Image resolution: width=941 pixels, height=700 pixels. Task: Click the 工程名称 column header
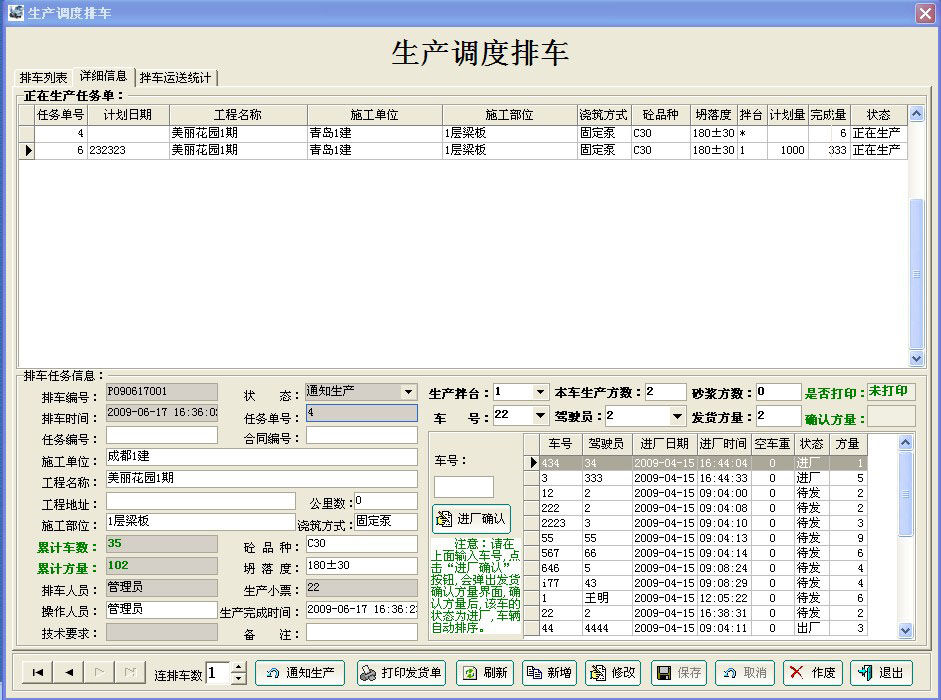click(x=238, y=115)
